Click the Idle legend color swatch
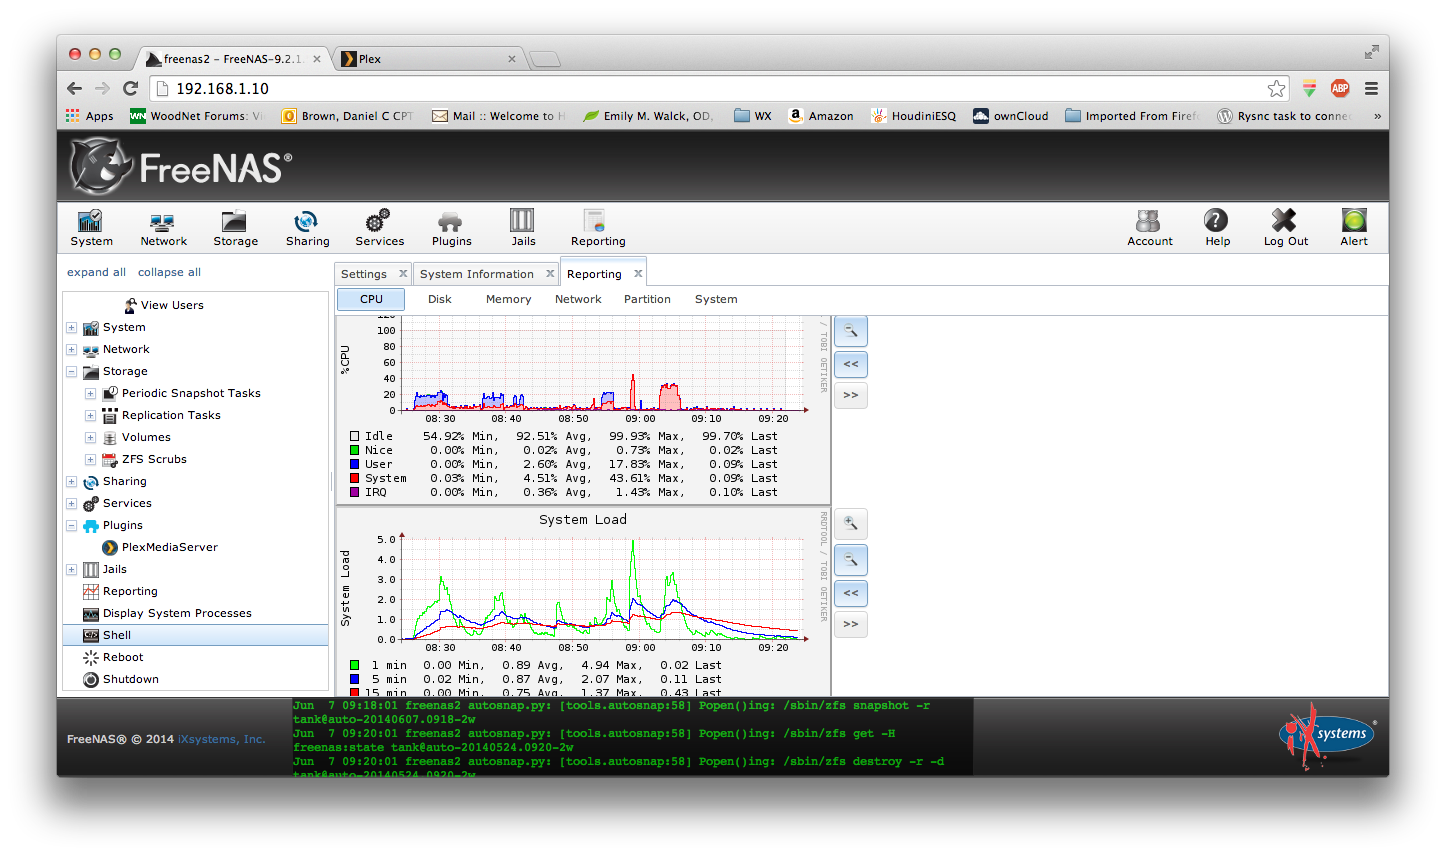This screenshot has width=1446, height=856. [x=354, y=436]
